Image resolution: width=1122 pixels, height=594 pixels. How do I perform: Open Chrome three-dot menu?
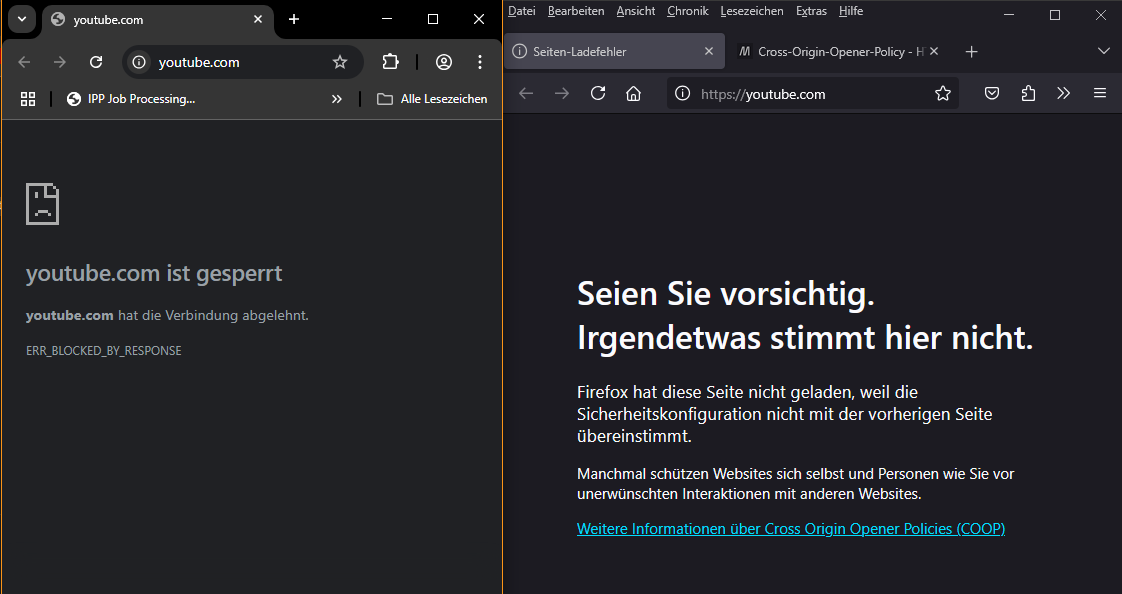pyautogui.click(x=480, y=62)
